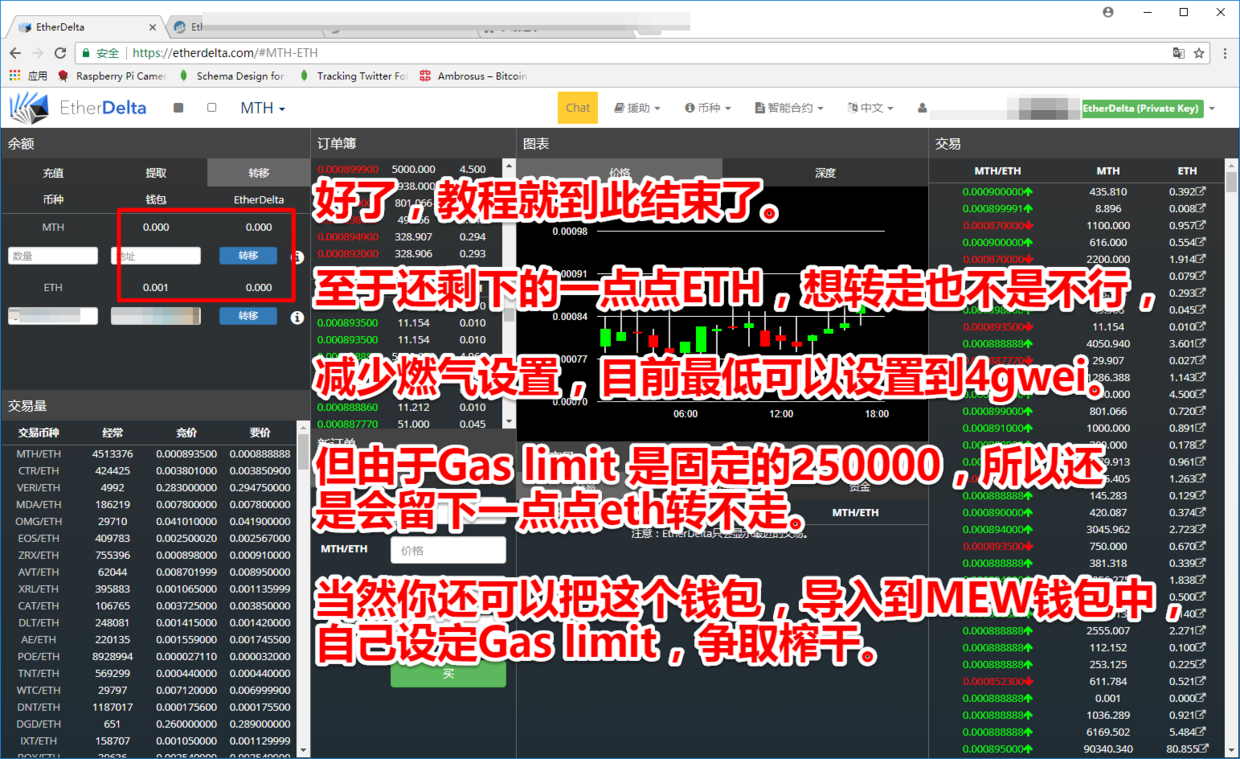Click the address bar URL
1240x759 pixels.
(x=225, y=53)
